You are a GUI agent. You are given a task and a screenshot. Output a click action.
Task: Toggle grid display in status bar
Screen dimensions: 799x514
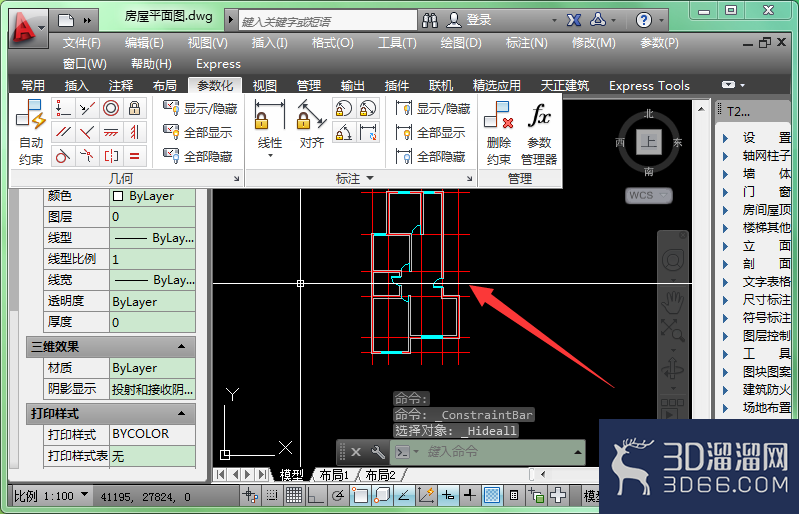point(294,495)
